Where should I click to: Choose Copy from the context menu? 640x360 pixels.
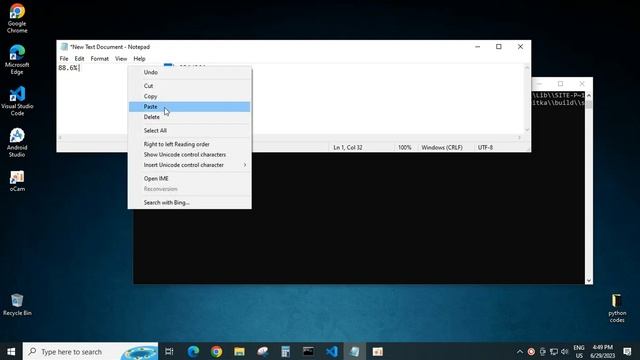pos(189,96)
